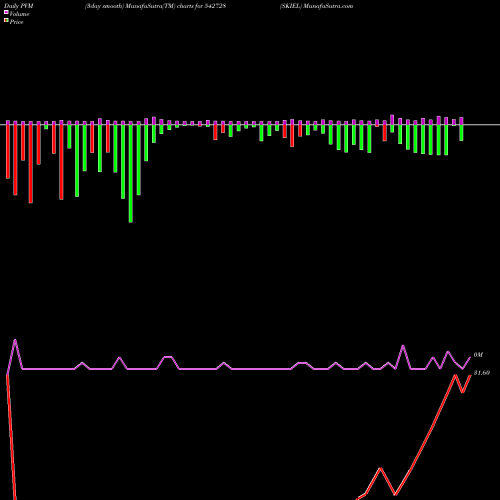The width and height of the screenshot is (500, 500).
Task: Select the 'Volume' legend label
Action: [x=19, y=14]
